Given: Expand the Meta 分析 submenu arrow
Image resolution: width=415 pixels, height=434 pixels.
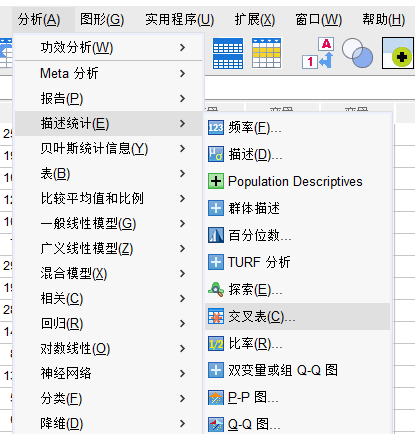Looking at the screenshot, I should 182,73.
